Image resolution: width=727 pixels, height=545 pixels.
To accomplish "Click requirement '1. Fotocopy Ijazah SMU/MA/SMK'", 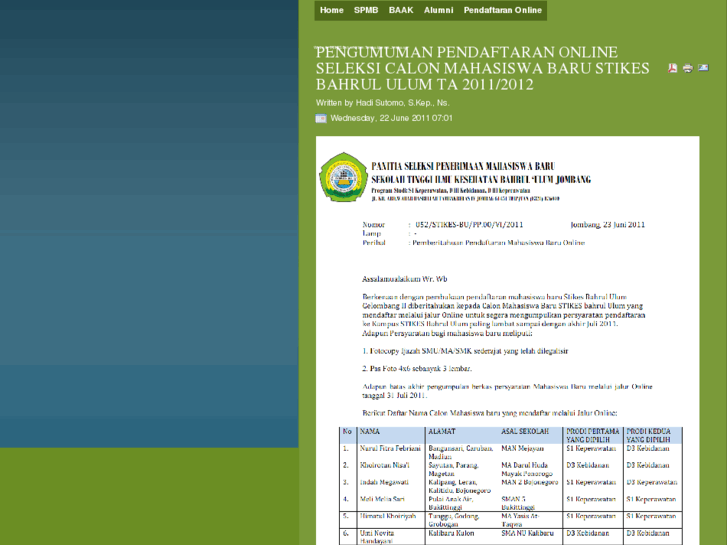I will click(465, 351).
